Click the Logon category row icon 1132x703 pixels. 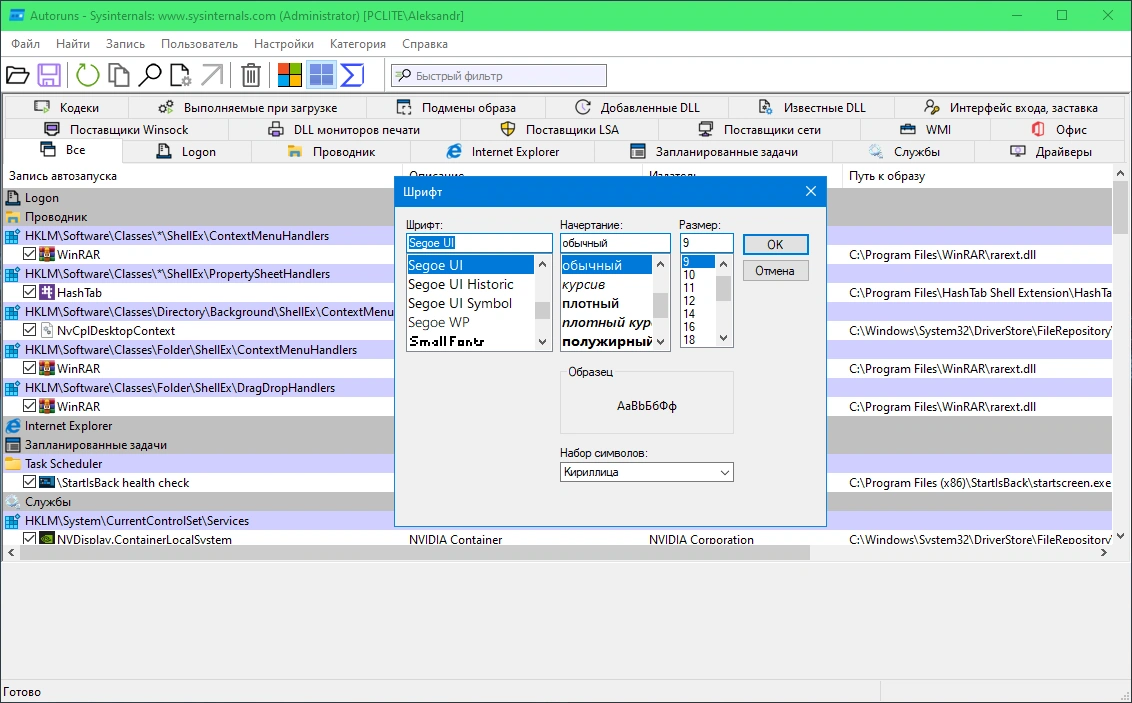pos(12,198)
